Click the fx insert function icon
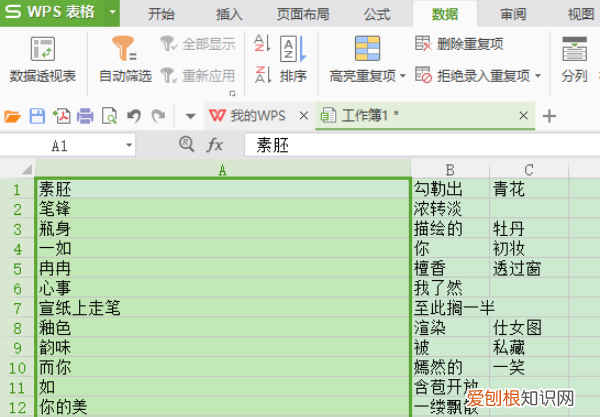600x417 pixels. (215, 145)
